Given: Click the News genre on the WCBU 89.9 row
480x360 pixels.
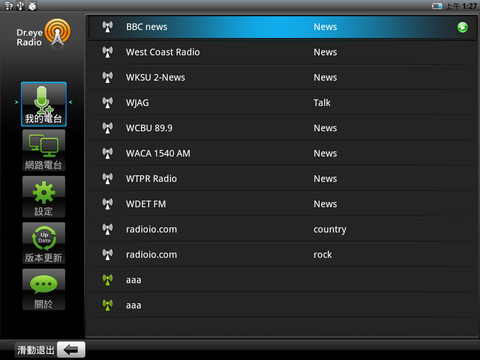Looking at the screenshot, I should pyautogui.click(x=325, y=128).
